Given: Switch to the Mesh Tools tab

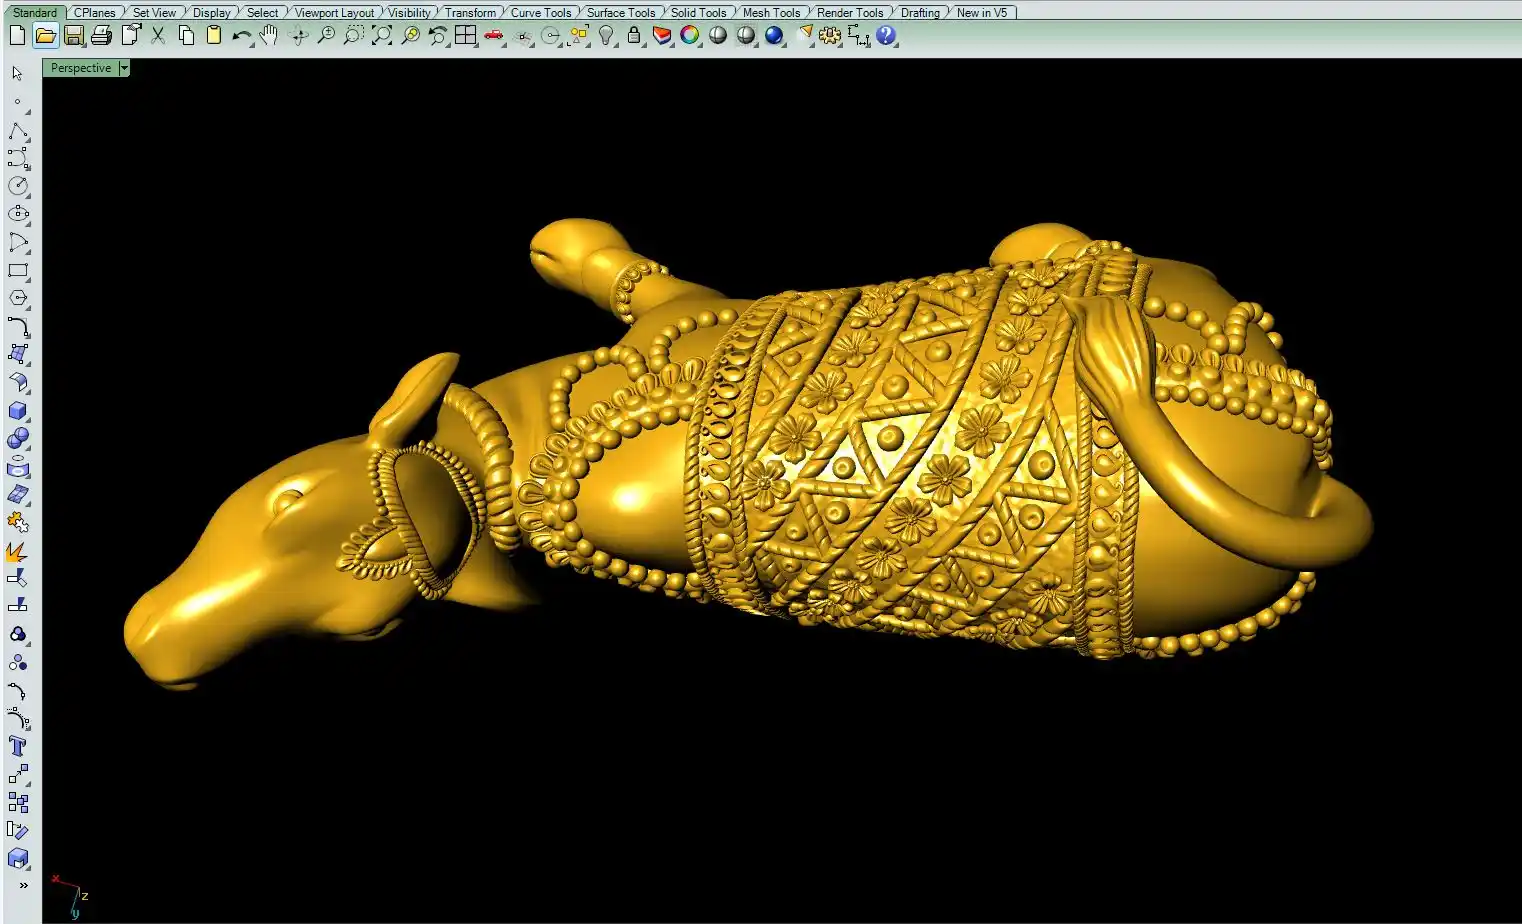Looking at the screenshot, I should 771,13.
